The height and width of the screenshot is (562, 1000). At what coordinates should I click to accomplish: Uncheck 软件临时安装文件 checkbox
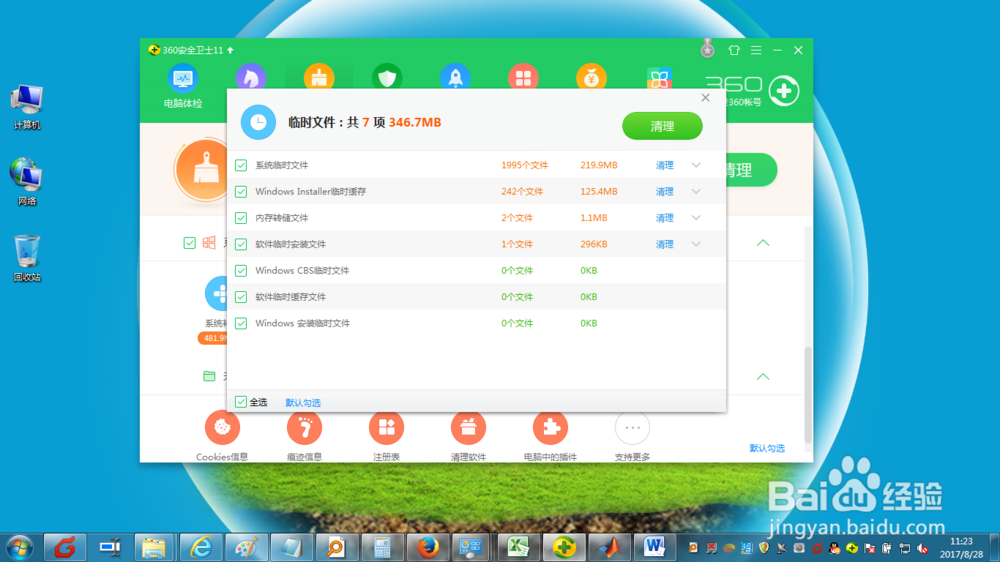click(x=241, y=244)
